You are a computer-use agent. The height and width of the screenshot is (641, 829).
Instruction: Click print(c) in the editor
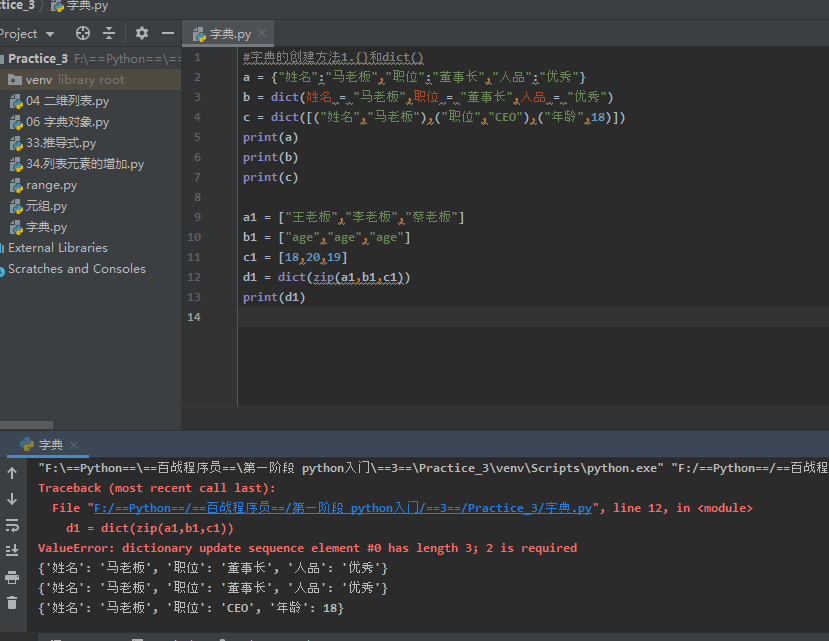(271, 177)
